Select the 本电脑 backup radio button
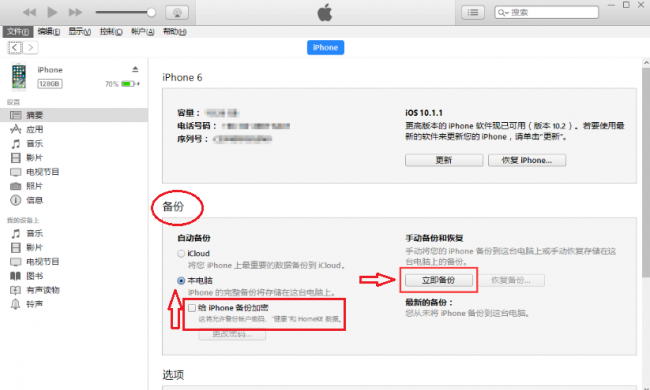Screen dimensions: 650x390 181,281
